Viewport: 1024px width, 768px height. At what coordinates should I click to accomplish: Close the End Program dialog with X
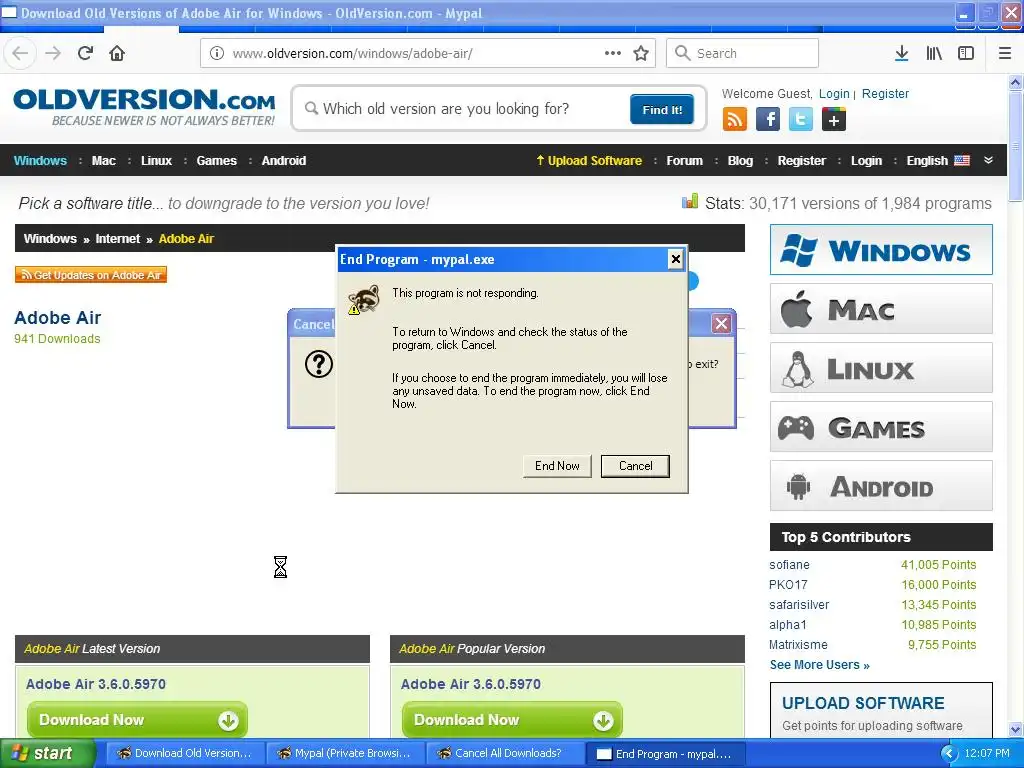[x=676, y=259]
